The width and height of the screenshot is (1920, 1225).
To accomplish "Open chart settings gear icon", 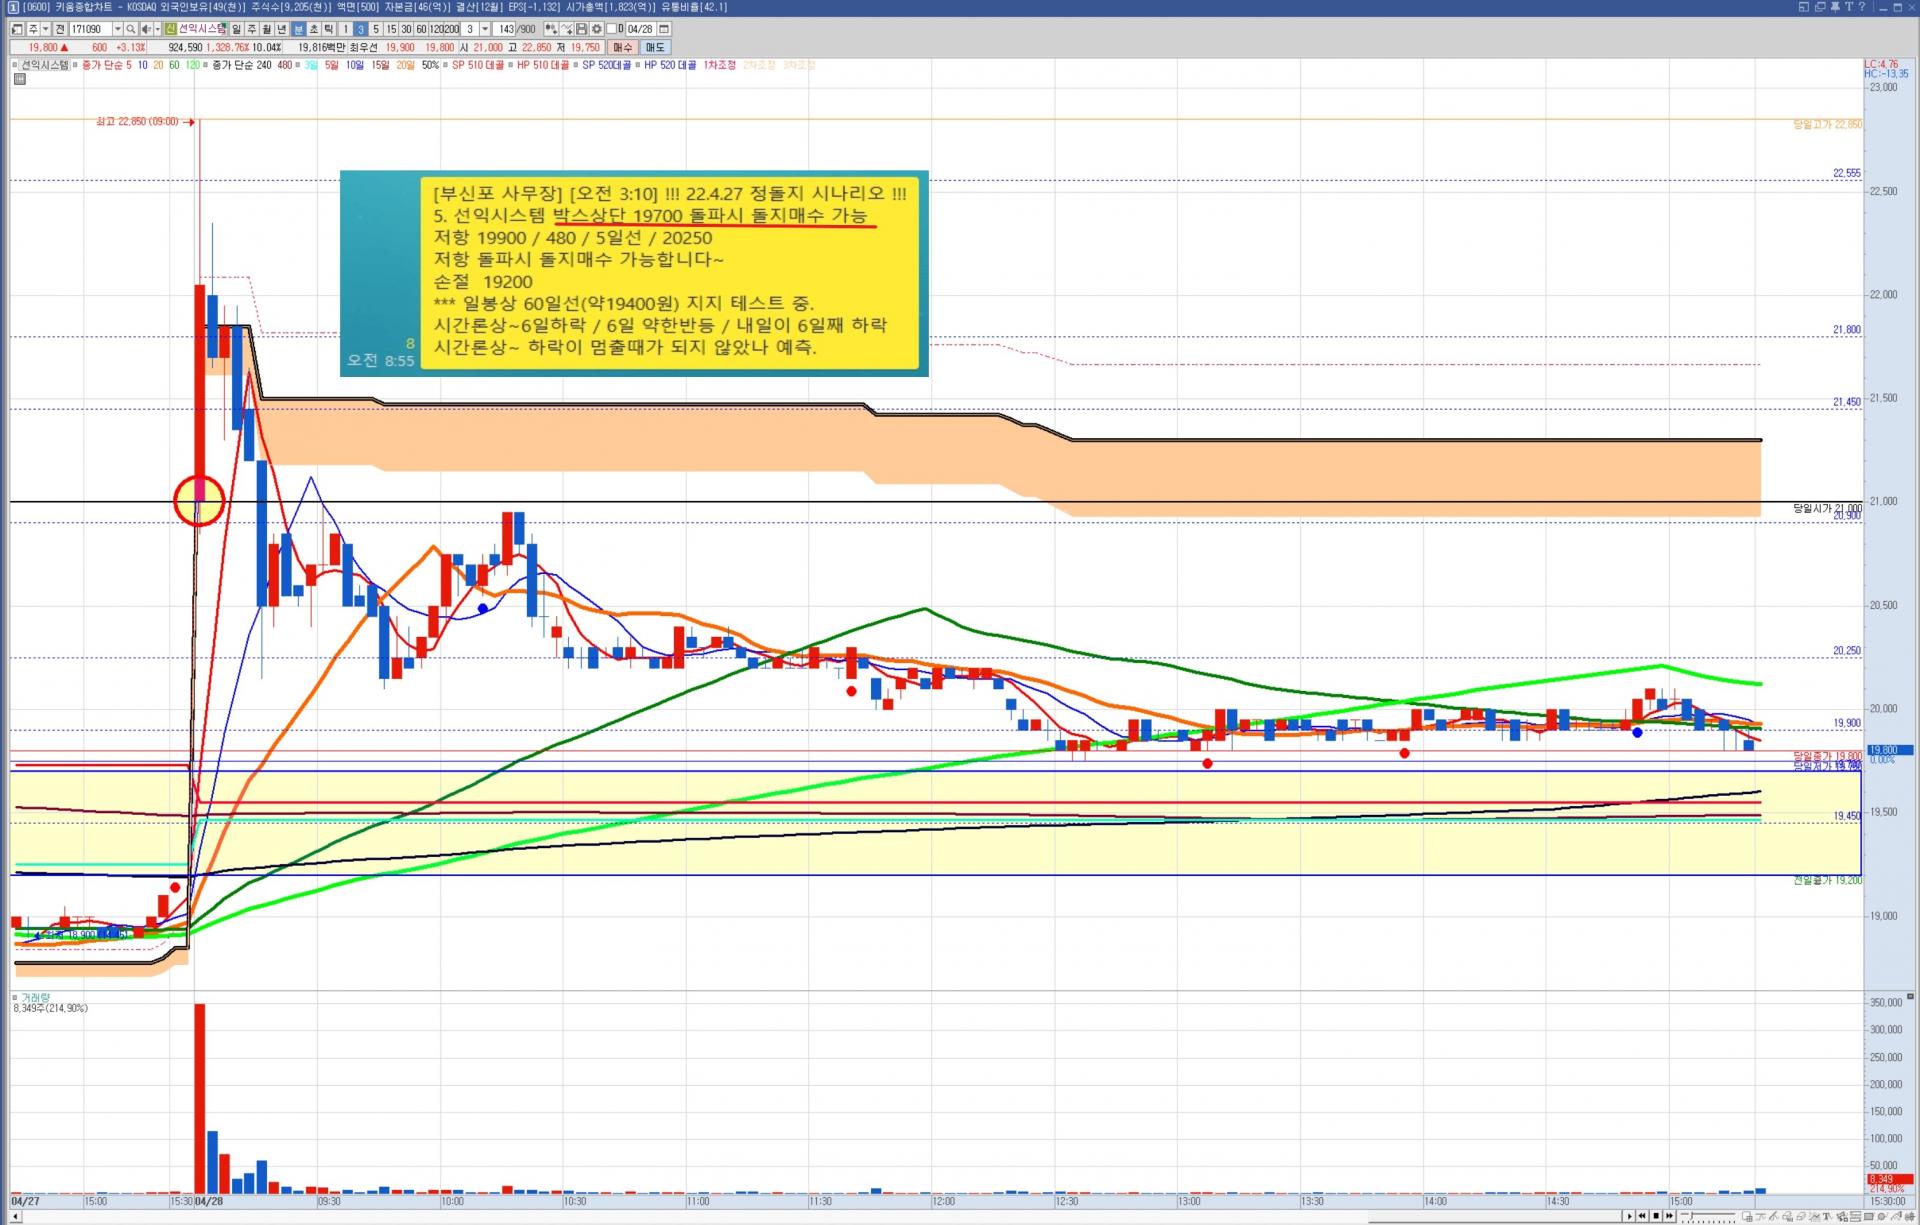I will pyautogui.click(x=597, y=29).
